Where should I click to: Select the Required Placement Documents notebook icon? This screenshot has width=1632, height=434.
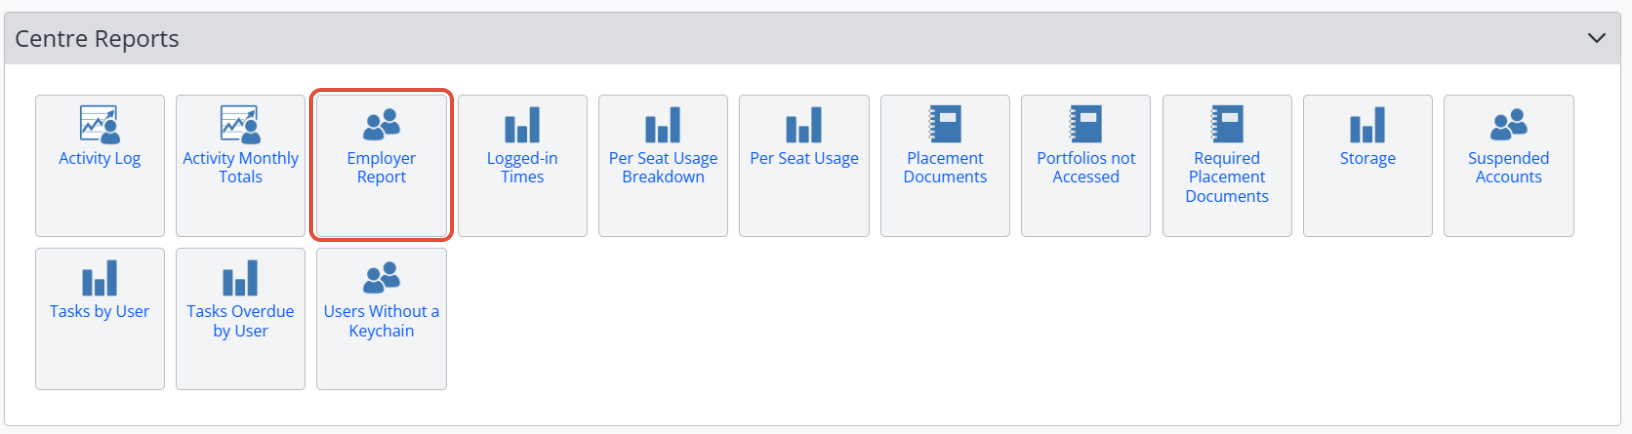1227,125
